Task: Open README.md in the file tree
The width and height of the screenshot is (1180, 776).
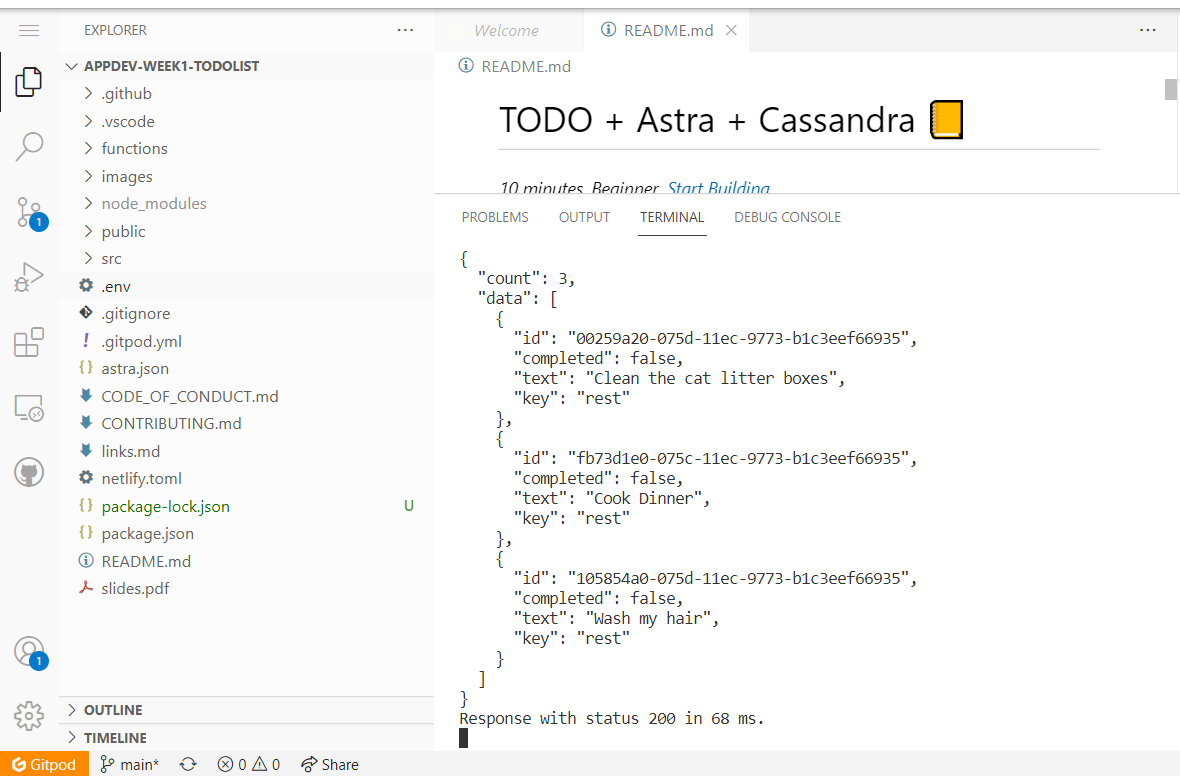Action: coord(247,561)
